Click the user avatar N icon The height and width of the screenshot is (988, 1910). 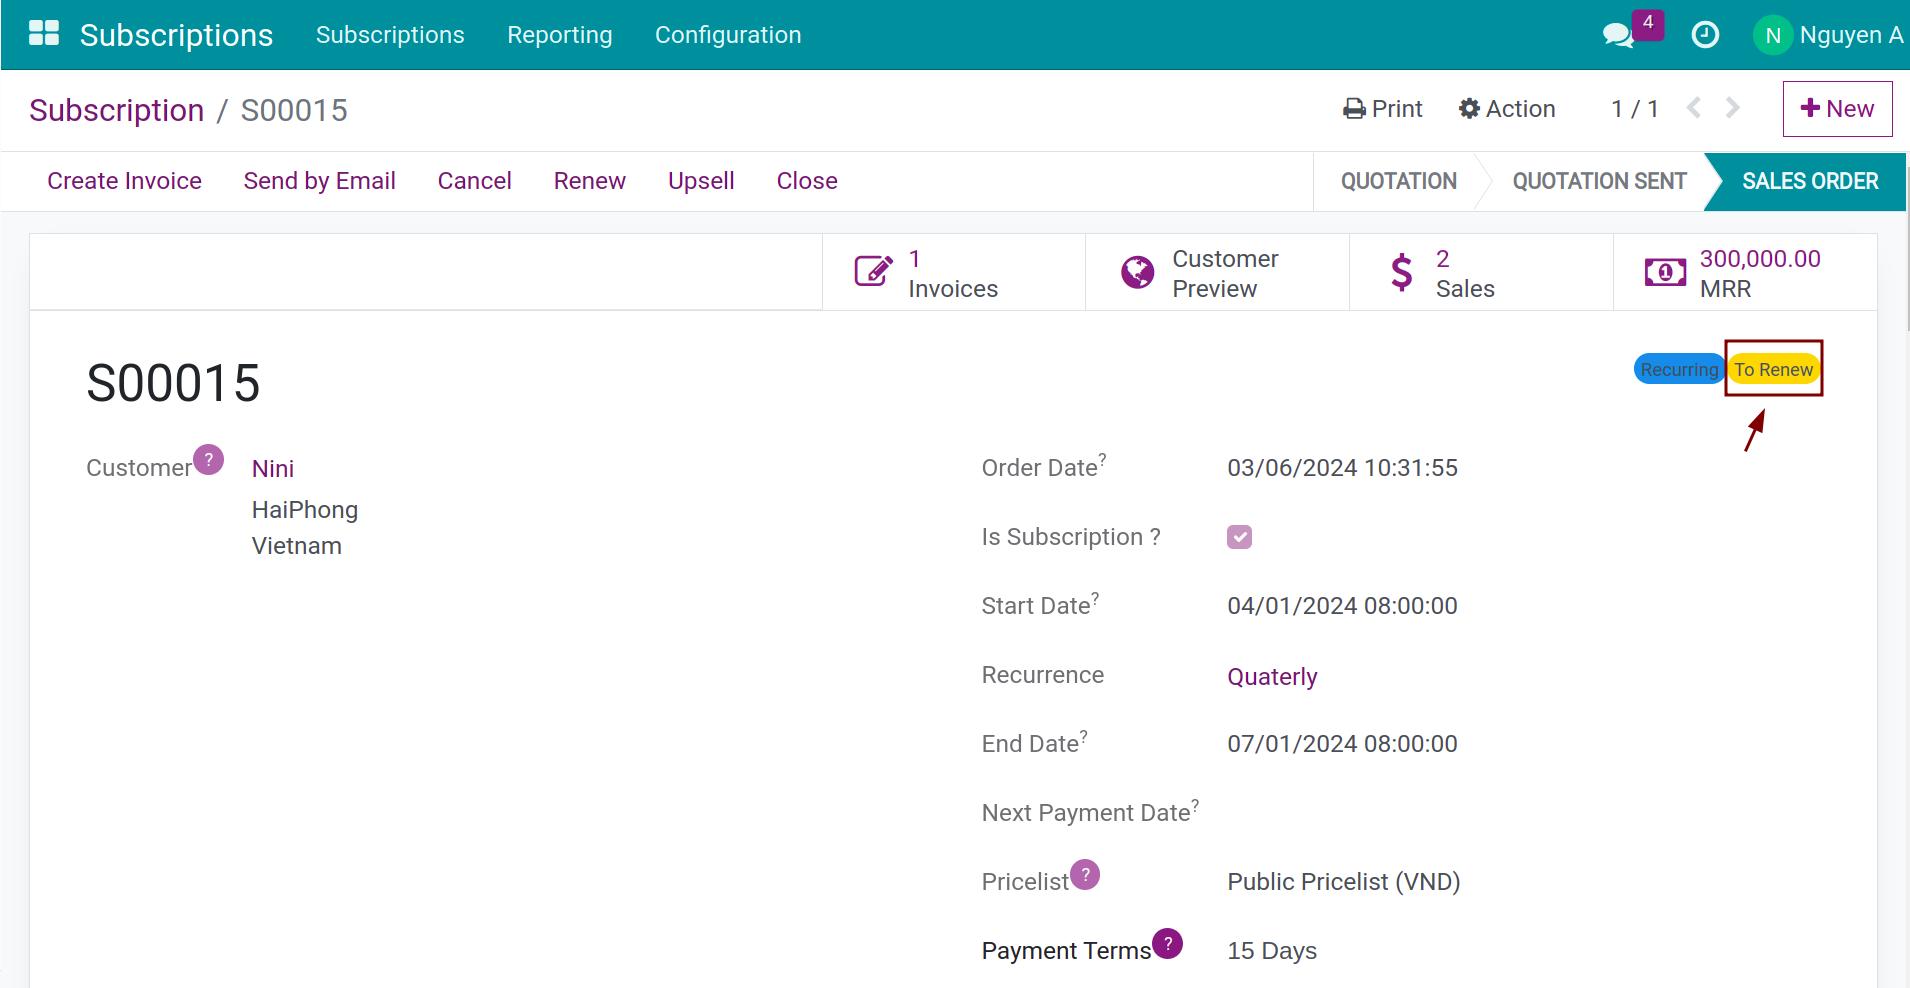(1773, 35)
